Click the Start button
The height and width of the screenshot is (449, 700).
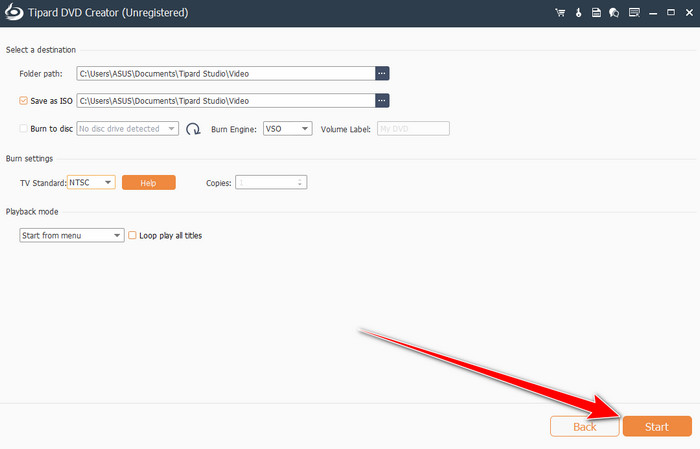coord(657,427)
